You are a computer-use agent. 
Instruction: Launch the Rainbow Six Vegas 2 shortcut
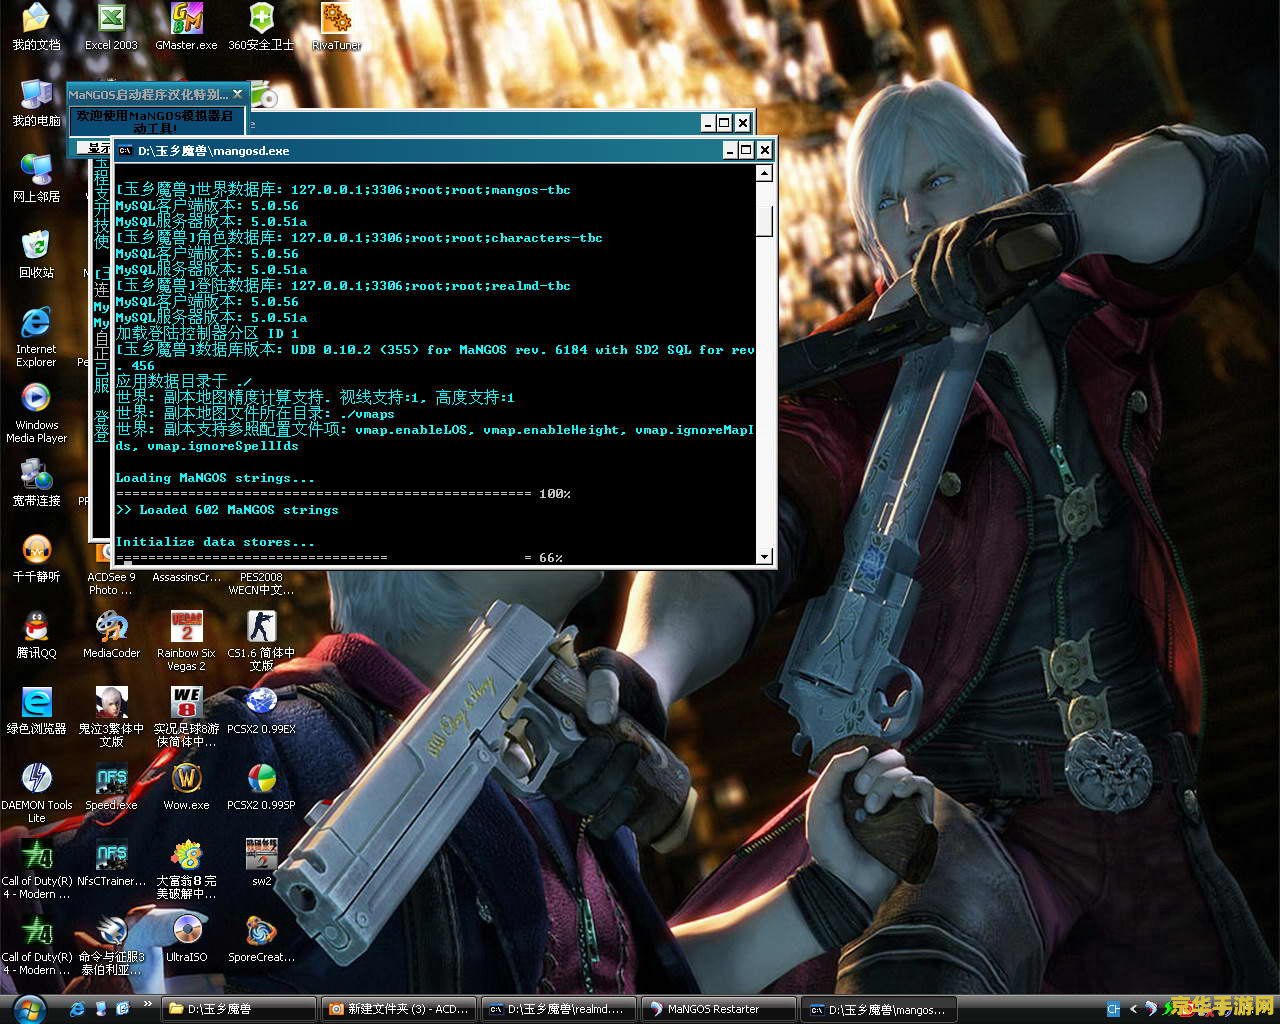[186, 641]
